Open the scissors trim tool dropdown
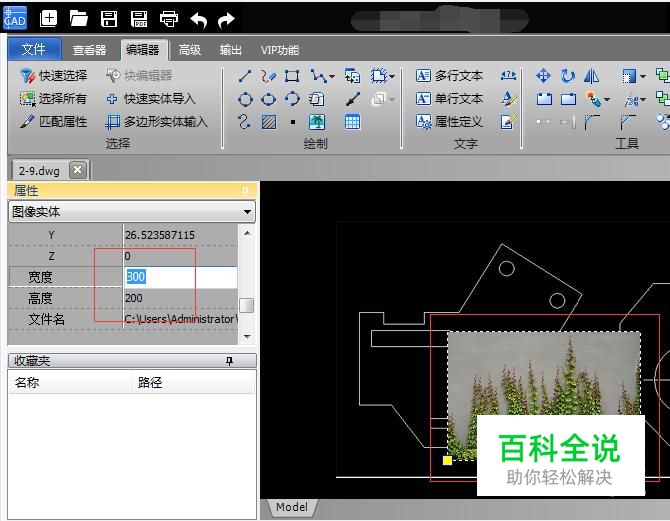The height and width of the screenshot is (521, 670). (x=643, y=100)
